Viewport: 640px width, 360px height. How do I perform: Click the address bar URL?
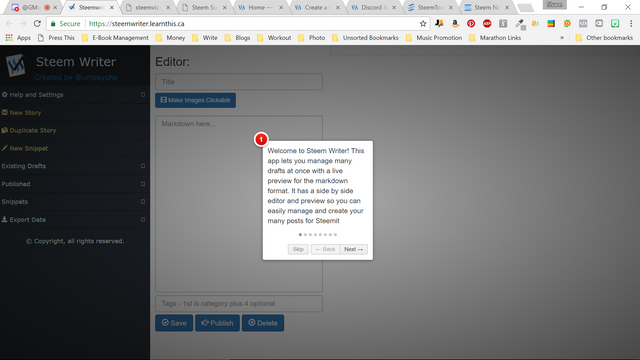tap(137, 24)
